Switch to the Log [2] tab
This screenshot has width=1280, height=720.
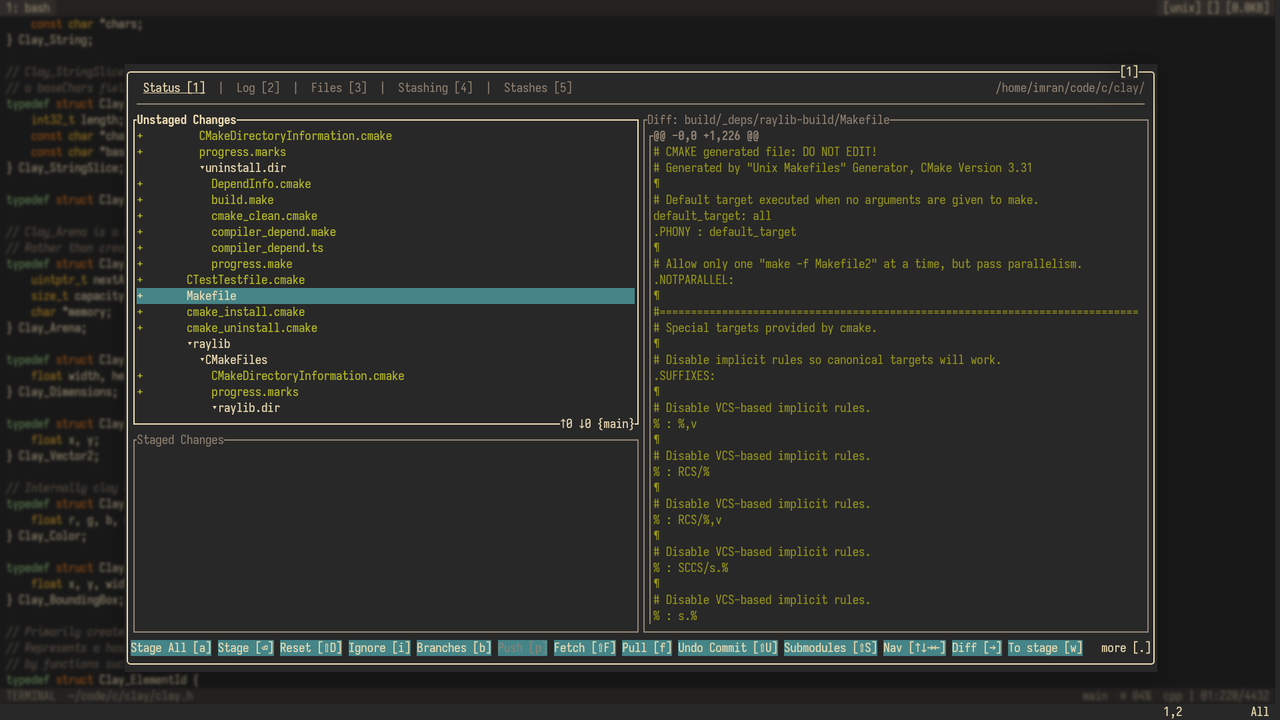pyautogui.click(x=257, y=87)
